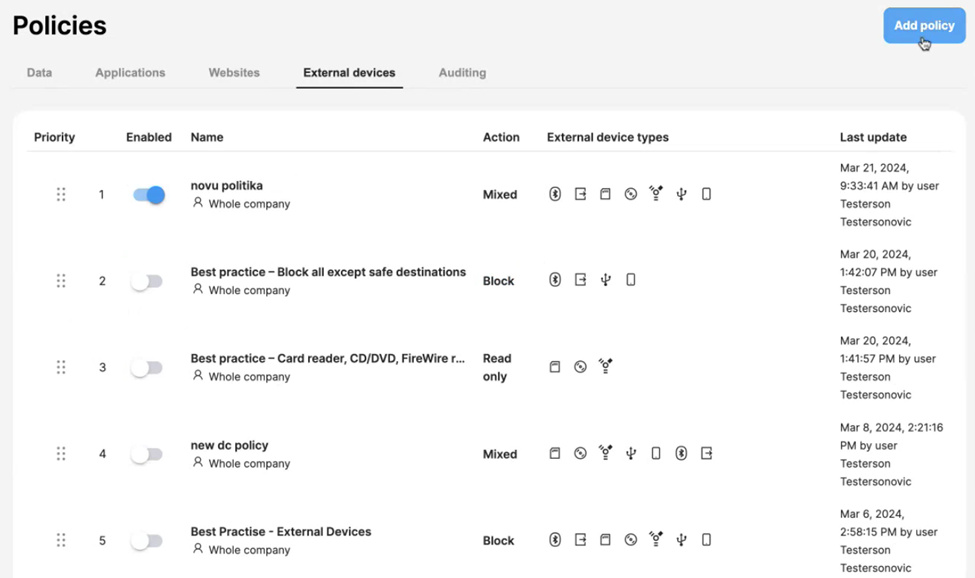Disable the novu politika policy toggle

tap(147, 195)
